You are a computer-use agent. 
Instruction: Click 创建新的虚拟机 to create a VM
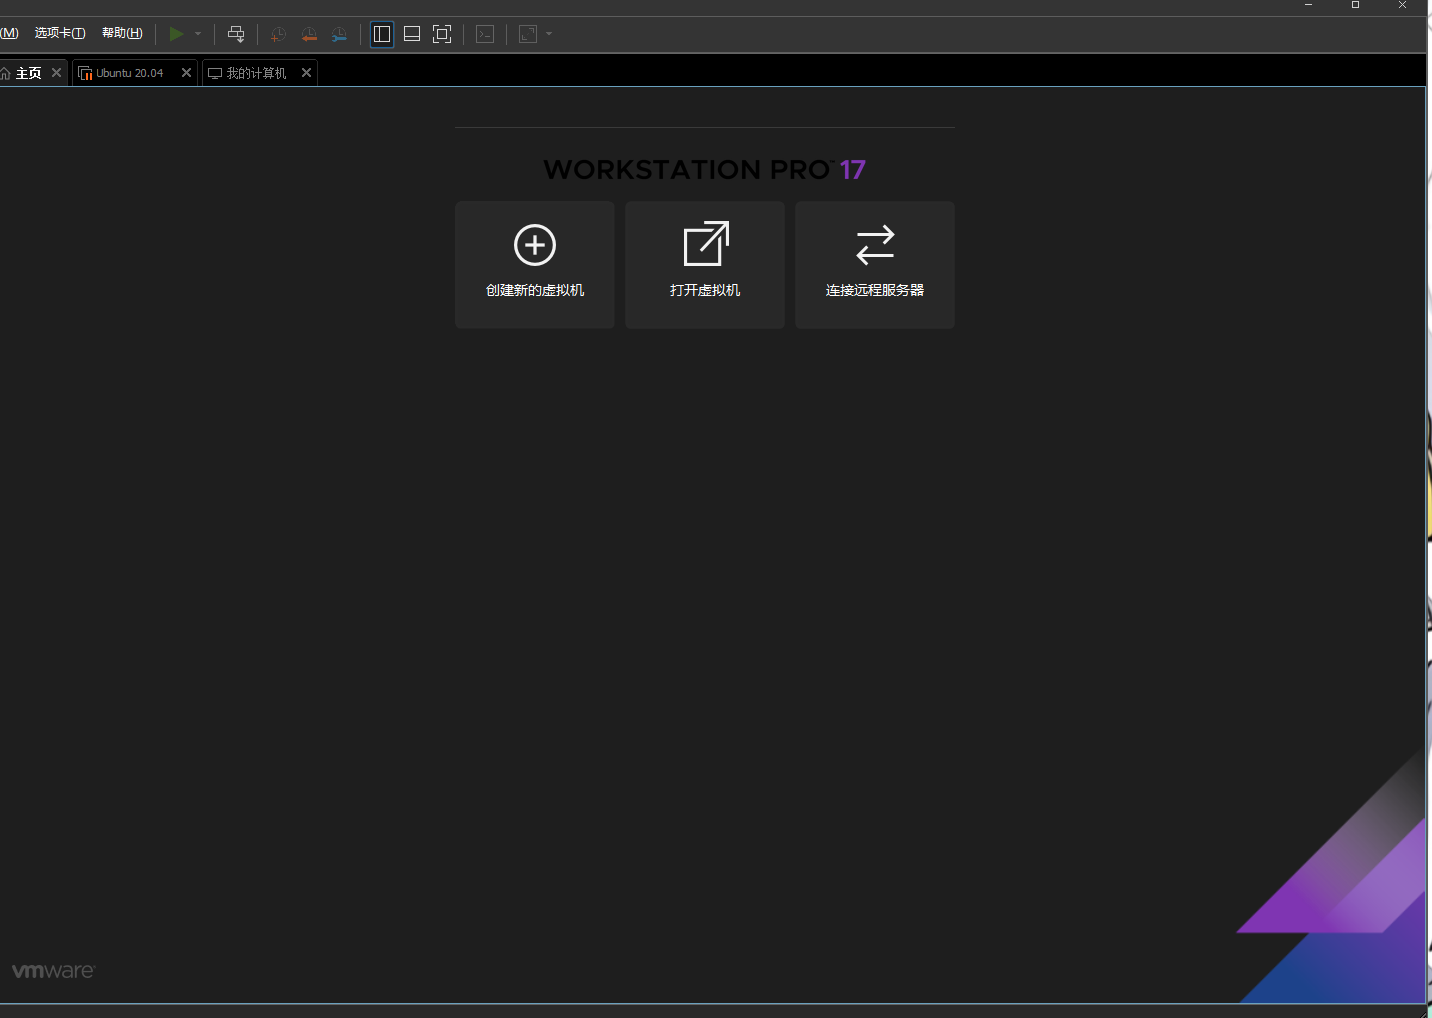click(x=535, y=264)
